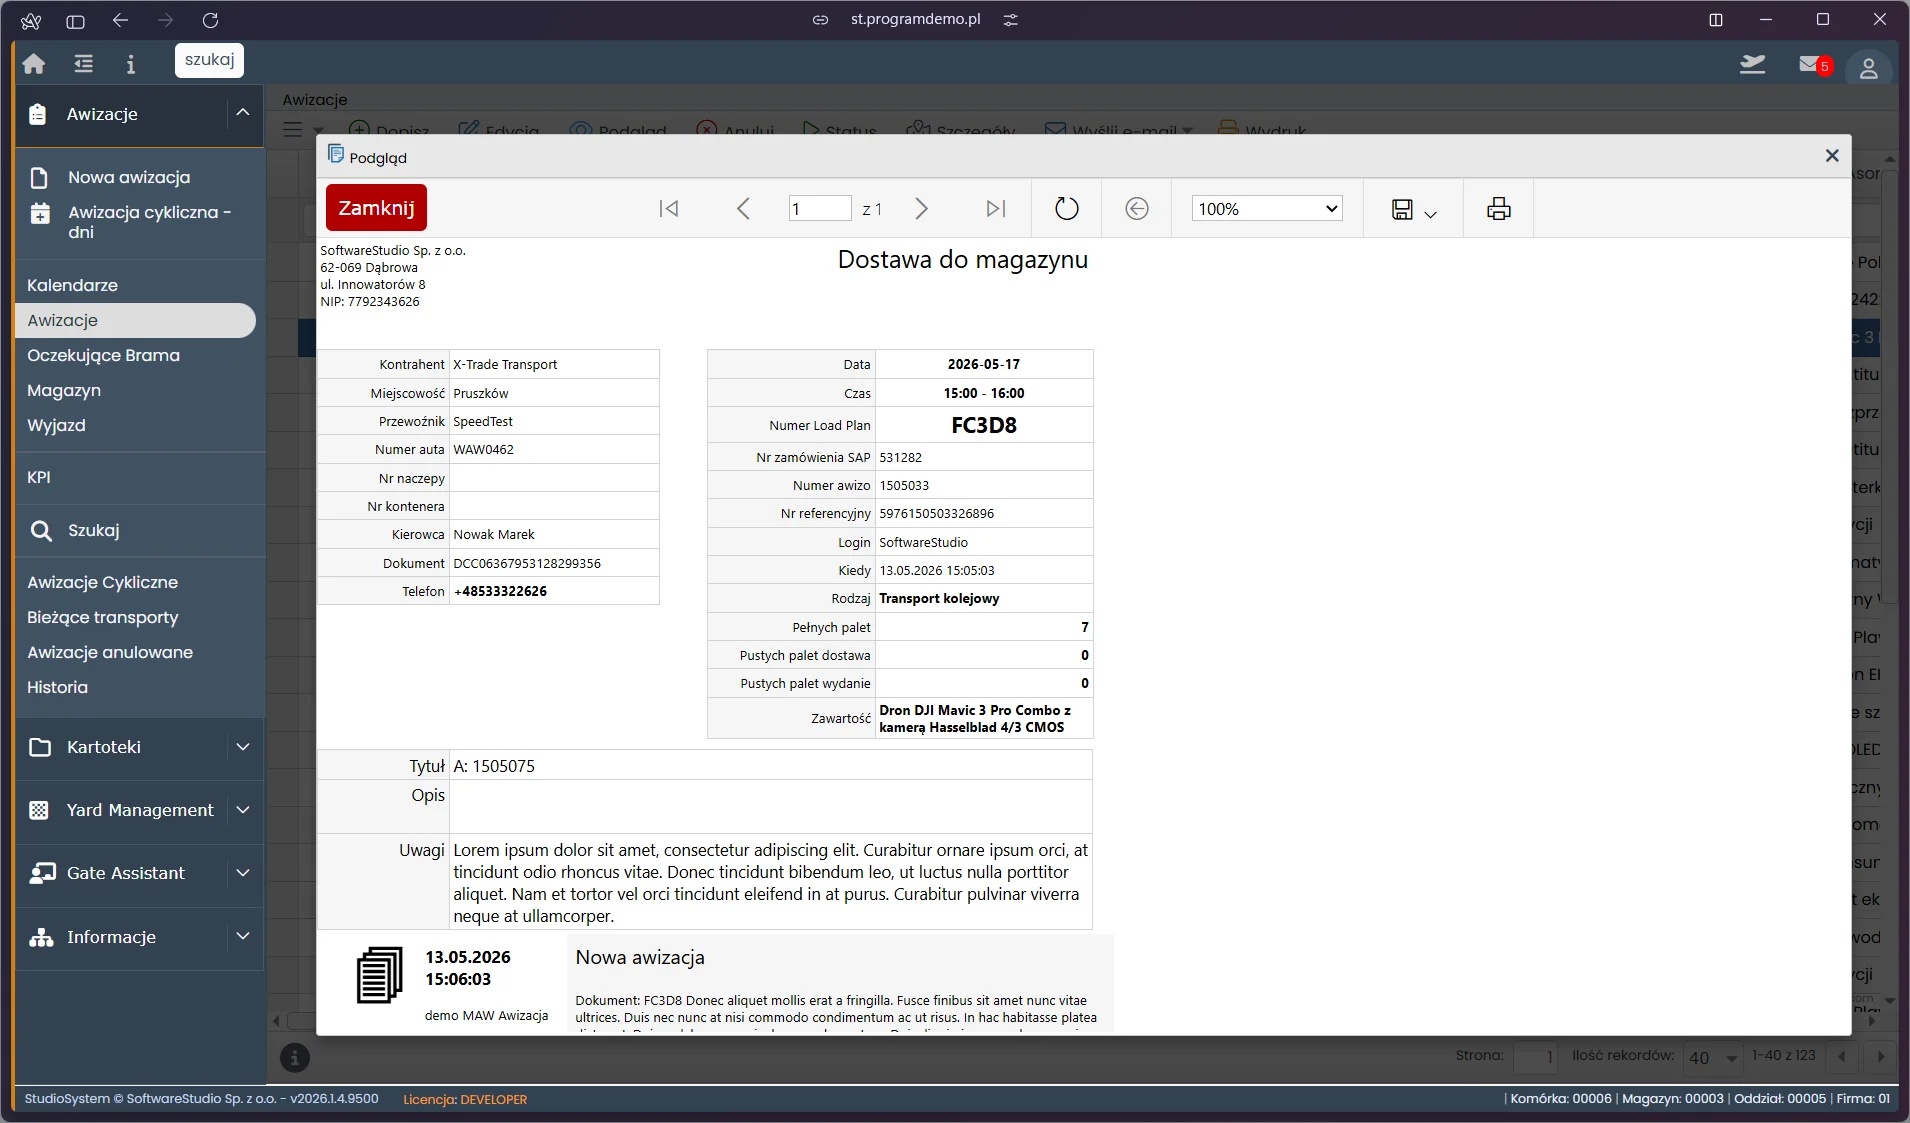The width and height of the screenshot is (1910, 1123).
Task: Click Load Plan number FC3D8
Action: tap(983, 425)
